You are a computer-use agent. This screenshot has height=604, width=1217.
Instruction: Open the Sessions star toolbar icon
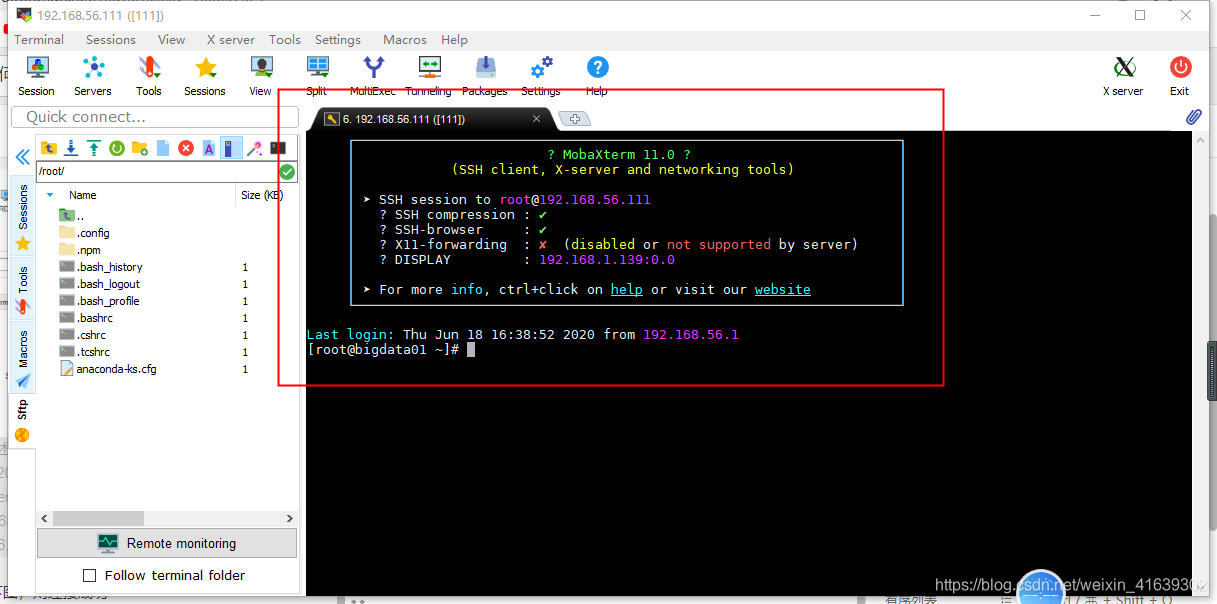tap(205, 76)
